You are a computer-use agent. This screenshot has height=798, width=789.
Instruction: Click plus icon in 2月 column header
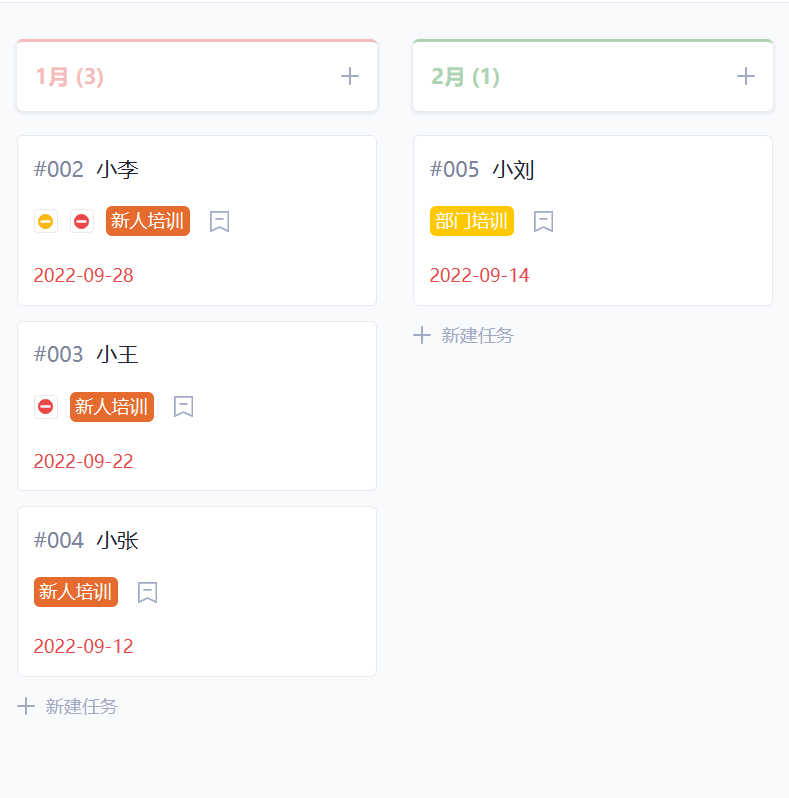coord(745,76)
